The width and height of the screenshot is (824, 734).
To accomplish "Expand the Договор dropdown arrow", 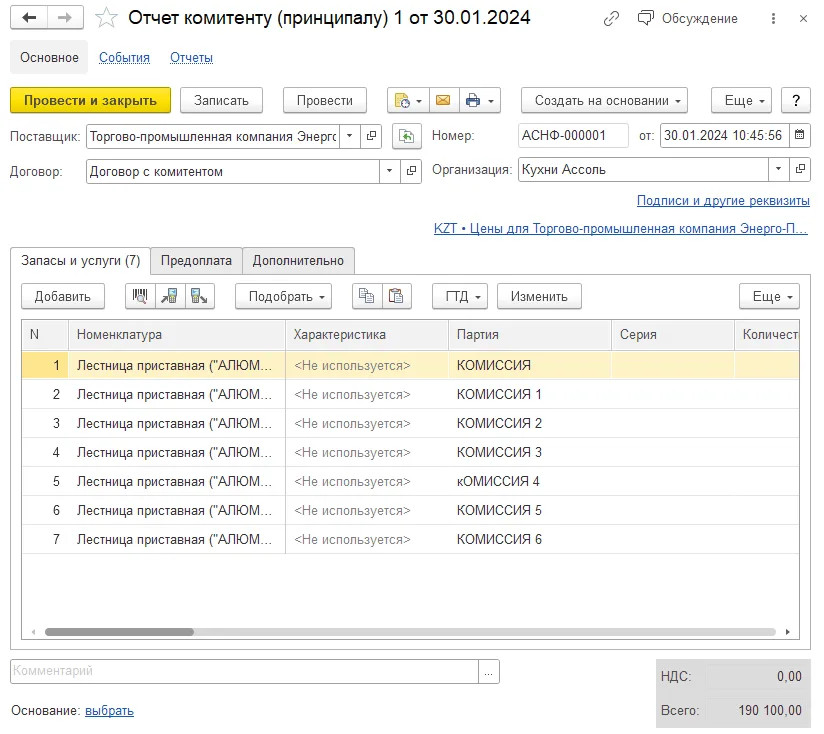I will [389, 171].
